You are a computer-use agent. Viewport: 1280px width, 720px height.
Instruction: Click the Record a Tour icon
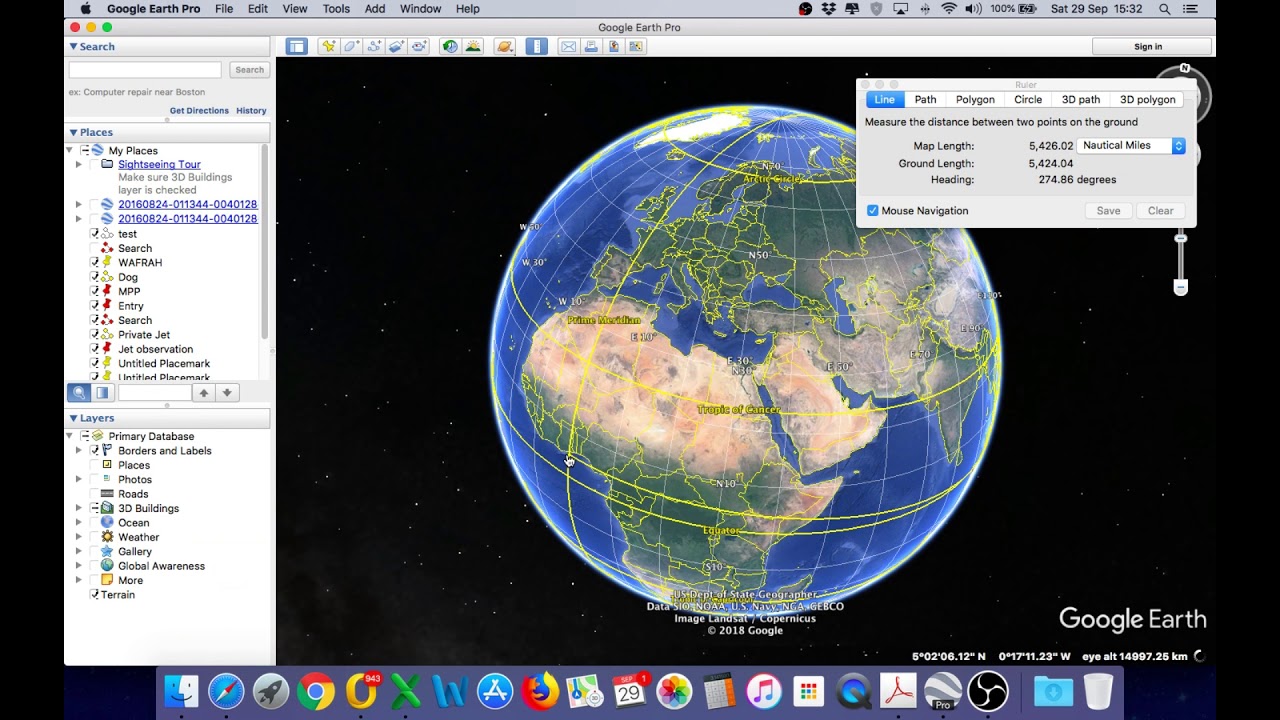click(420, 46)
